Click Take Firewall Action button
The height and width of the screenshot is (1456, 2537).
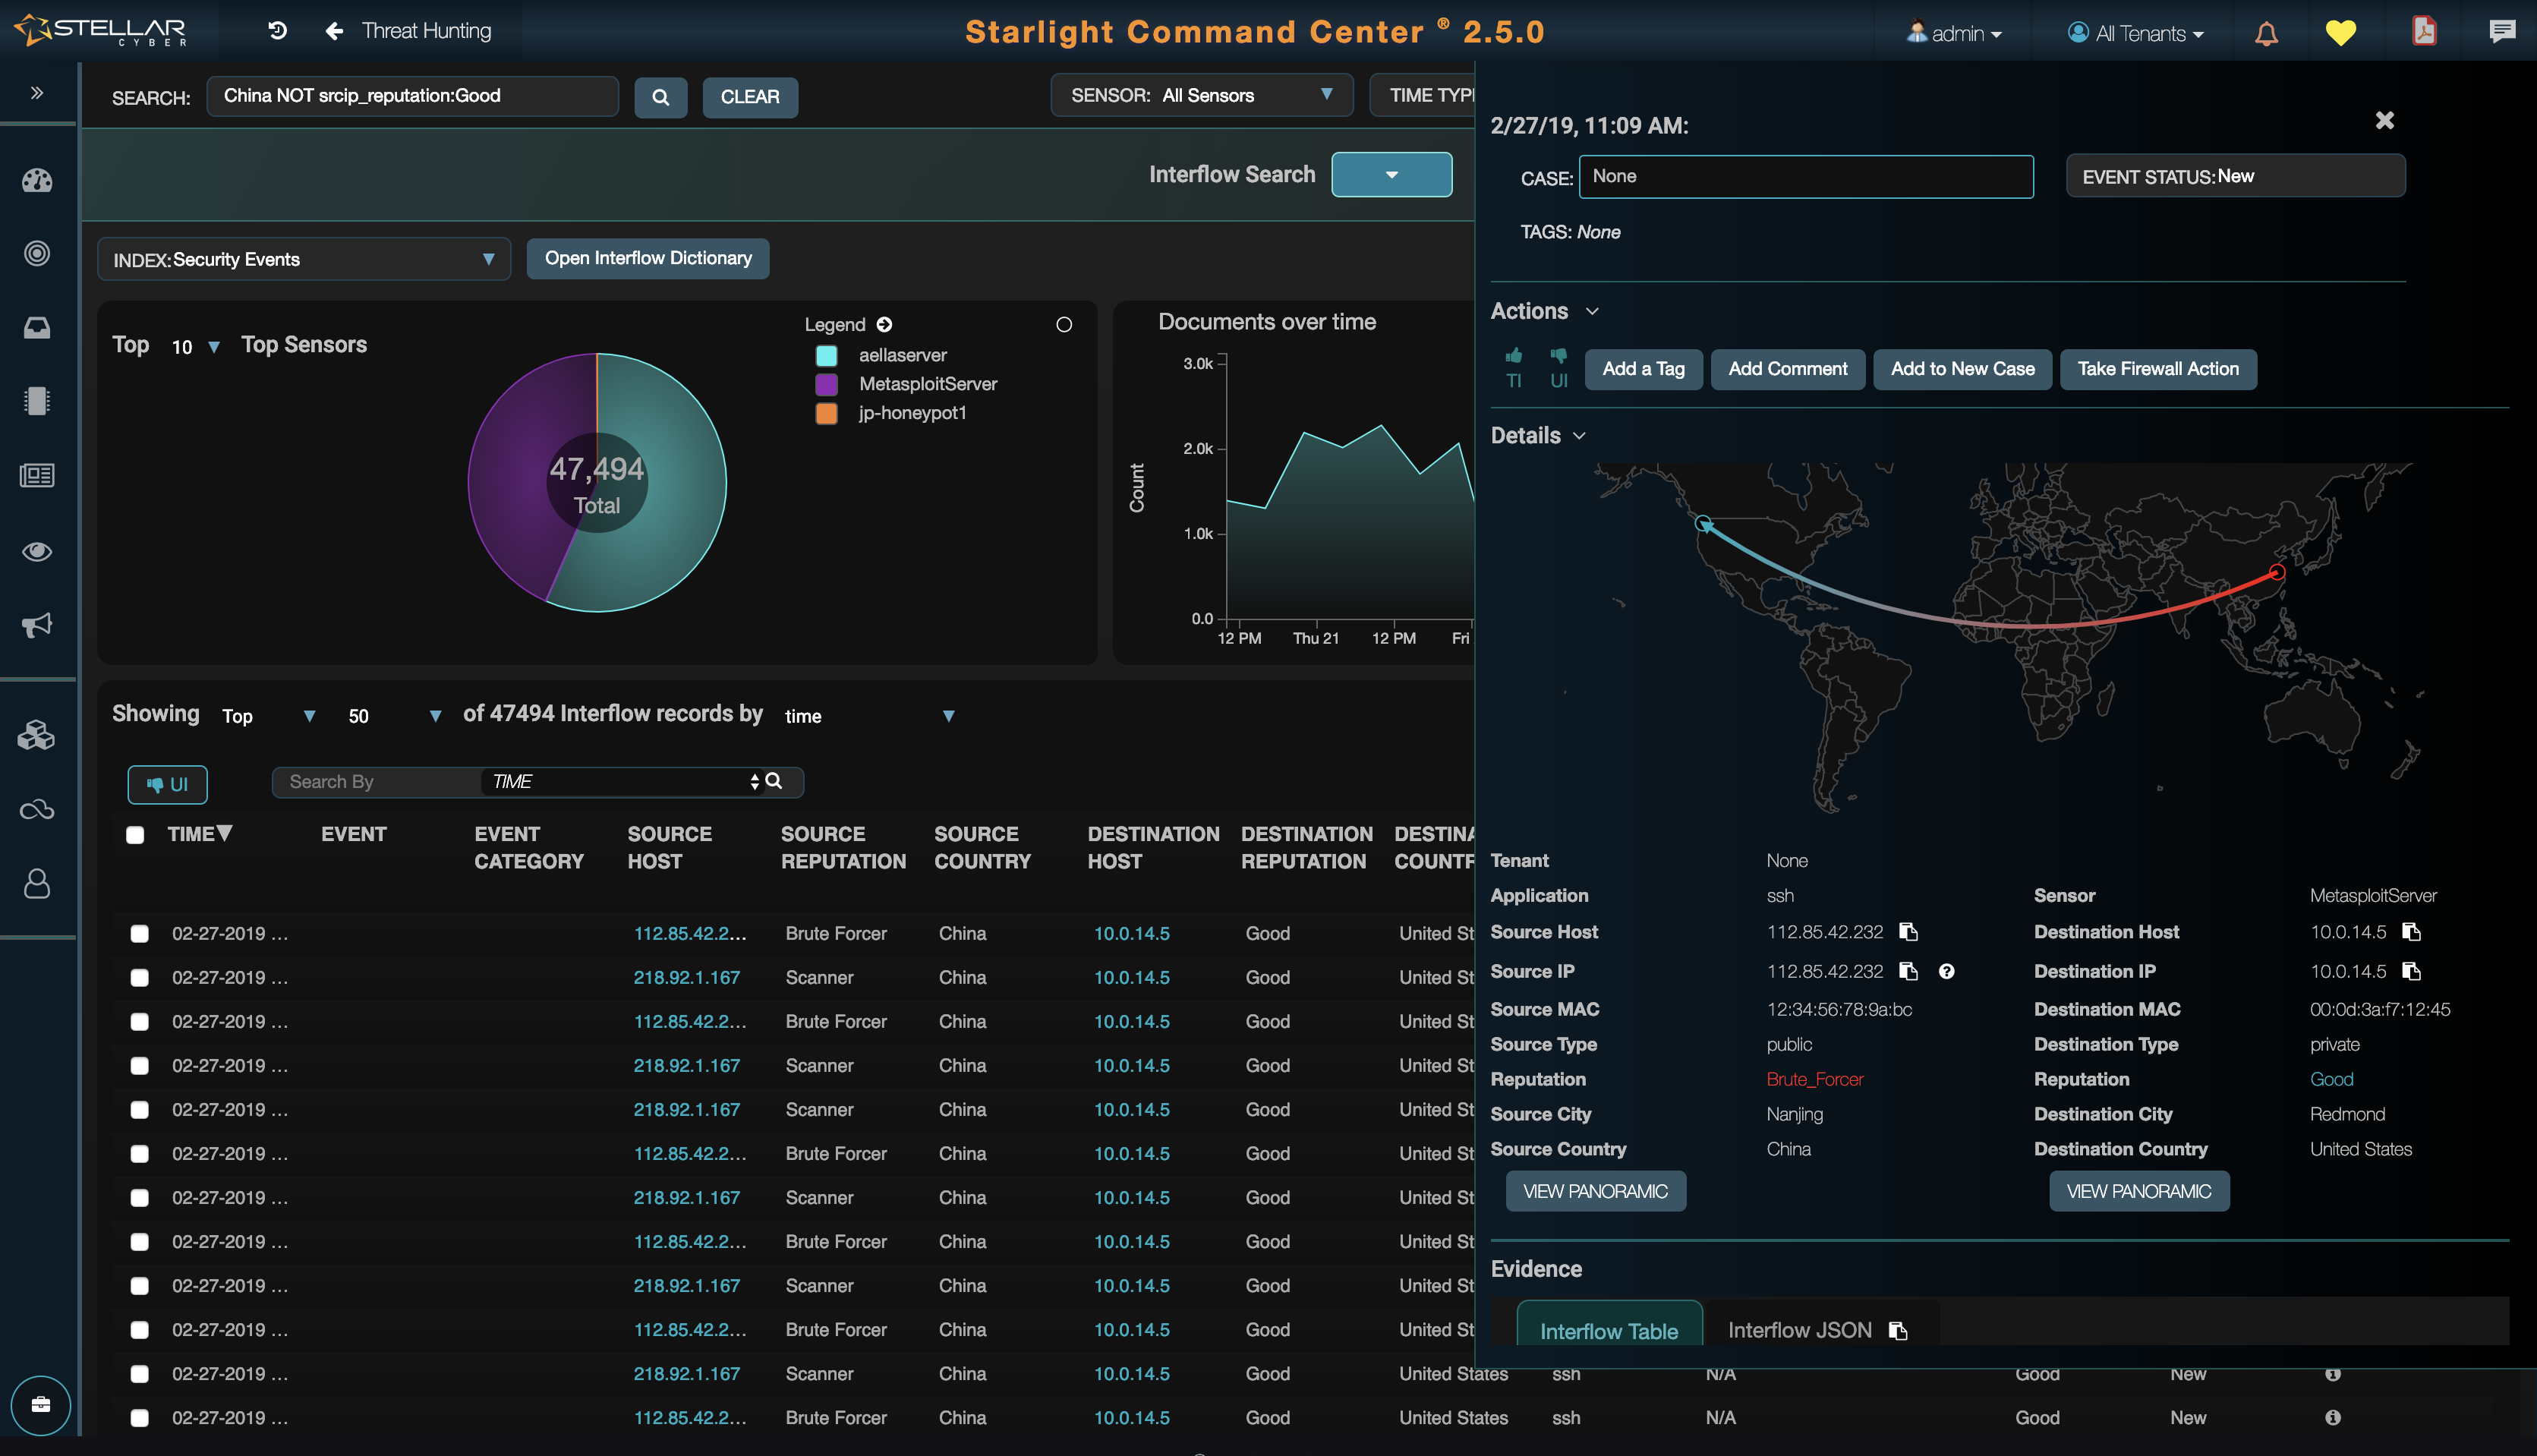pos(2158,368)
